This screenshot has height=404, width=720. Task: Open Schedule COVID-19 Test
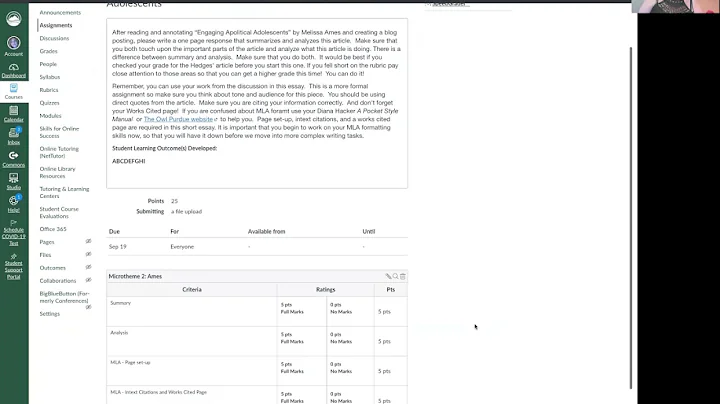tap(14, 233)
